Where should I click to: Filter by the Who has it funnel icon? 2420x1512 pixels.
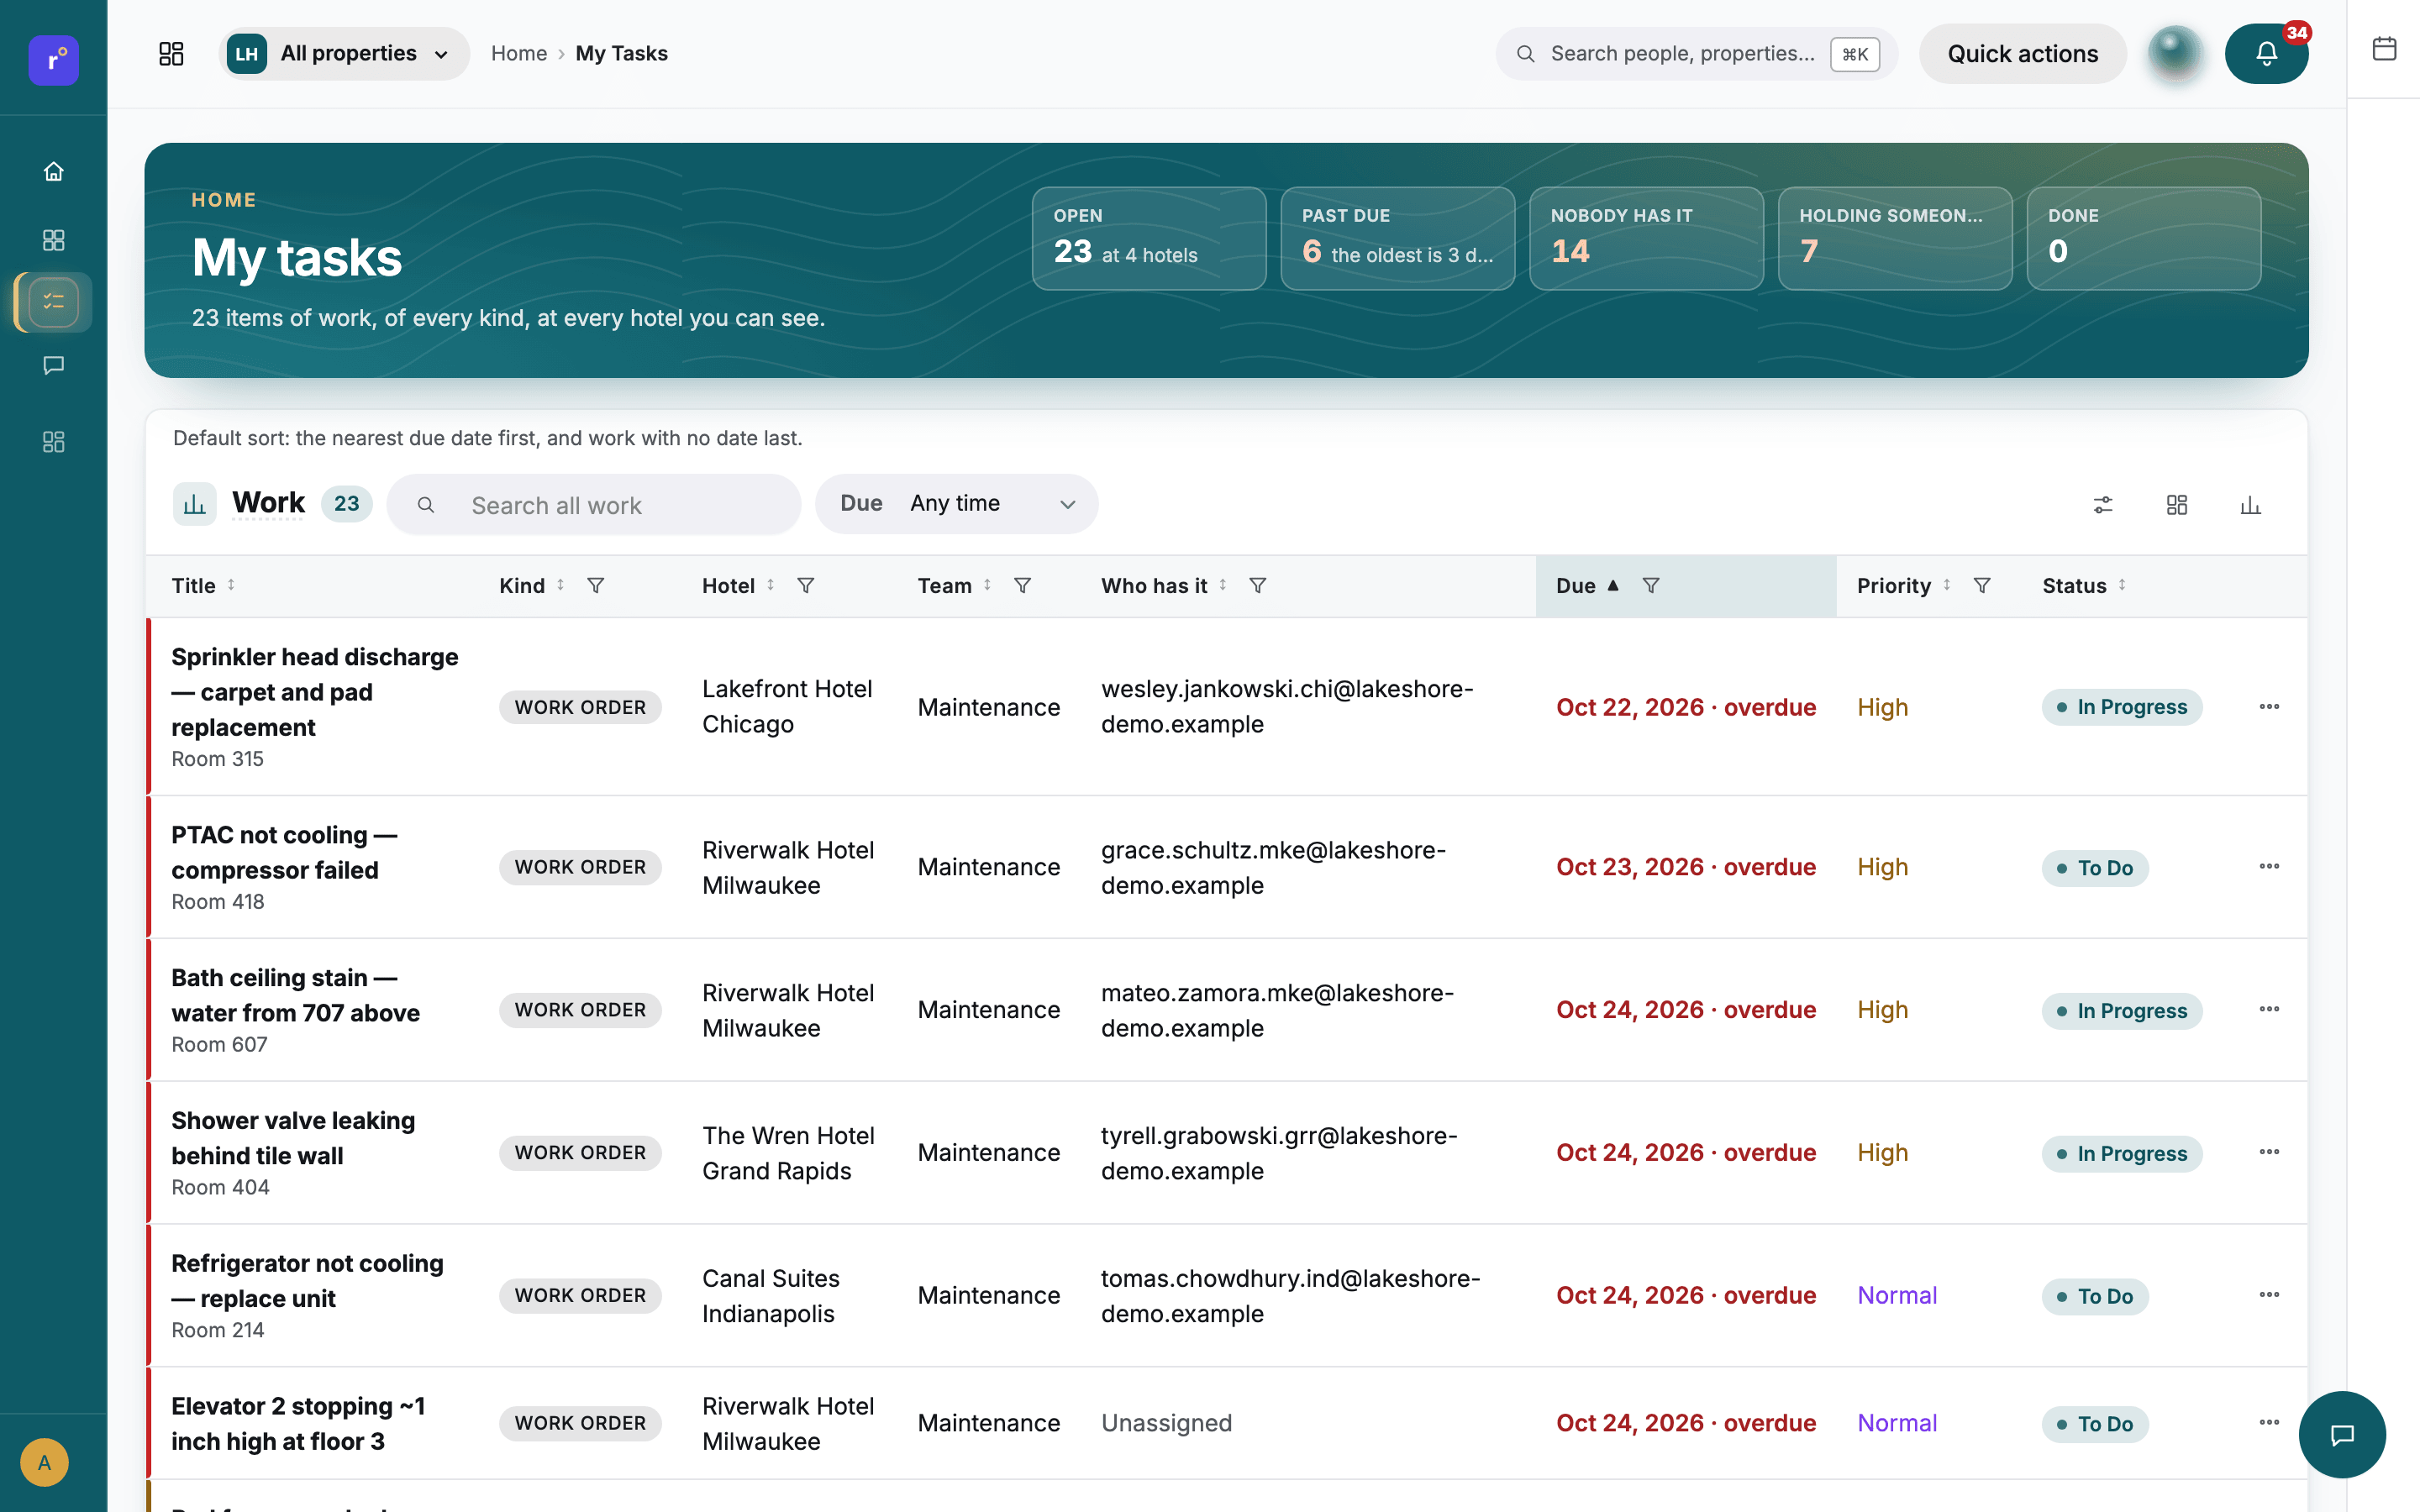point(1258,585)
